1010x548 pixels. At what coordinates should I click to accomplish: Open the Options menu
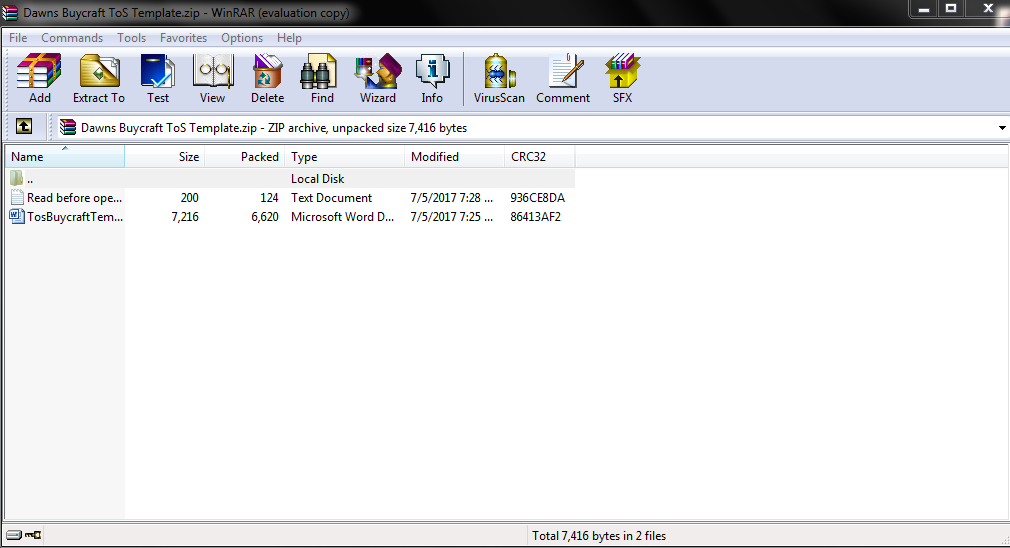click(x=242, y=38)
